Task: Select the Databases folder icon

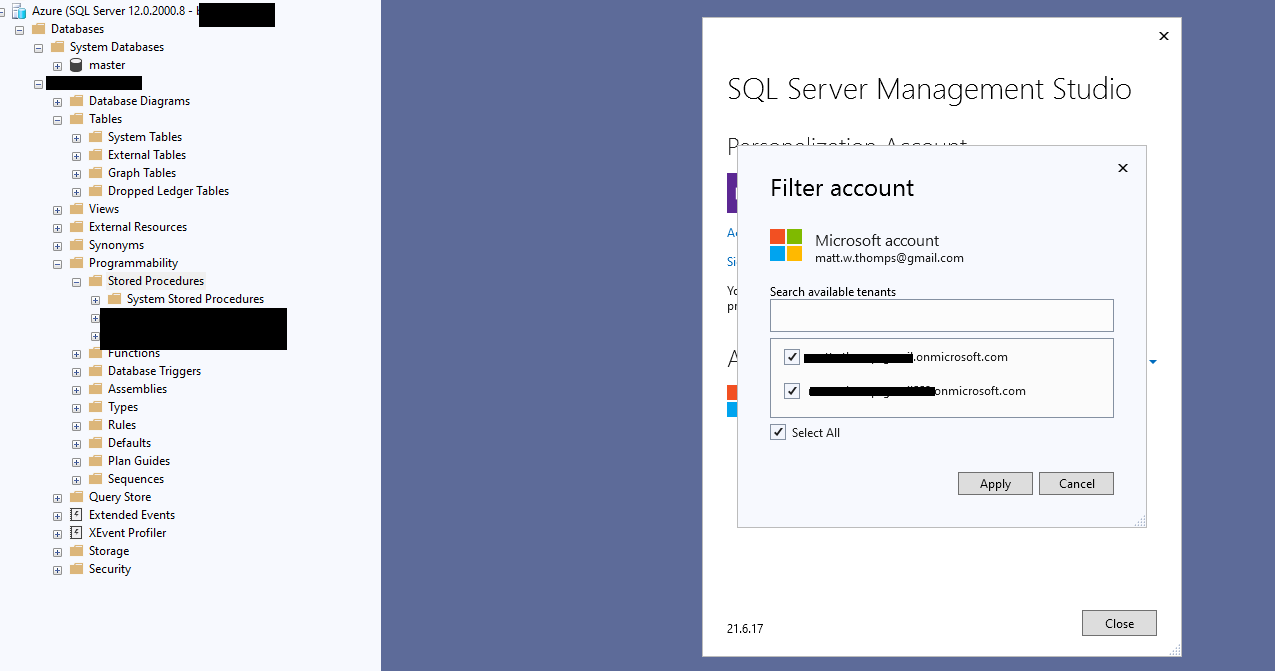Action: [38, 29]
